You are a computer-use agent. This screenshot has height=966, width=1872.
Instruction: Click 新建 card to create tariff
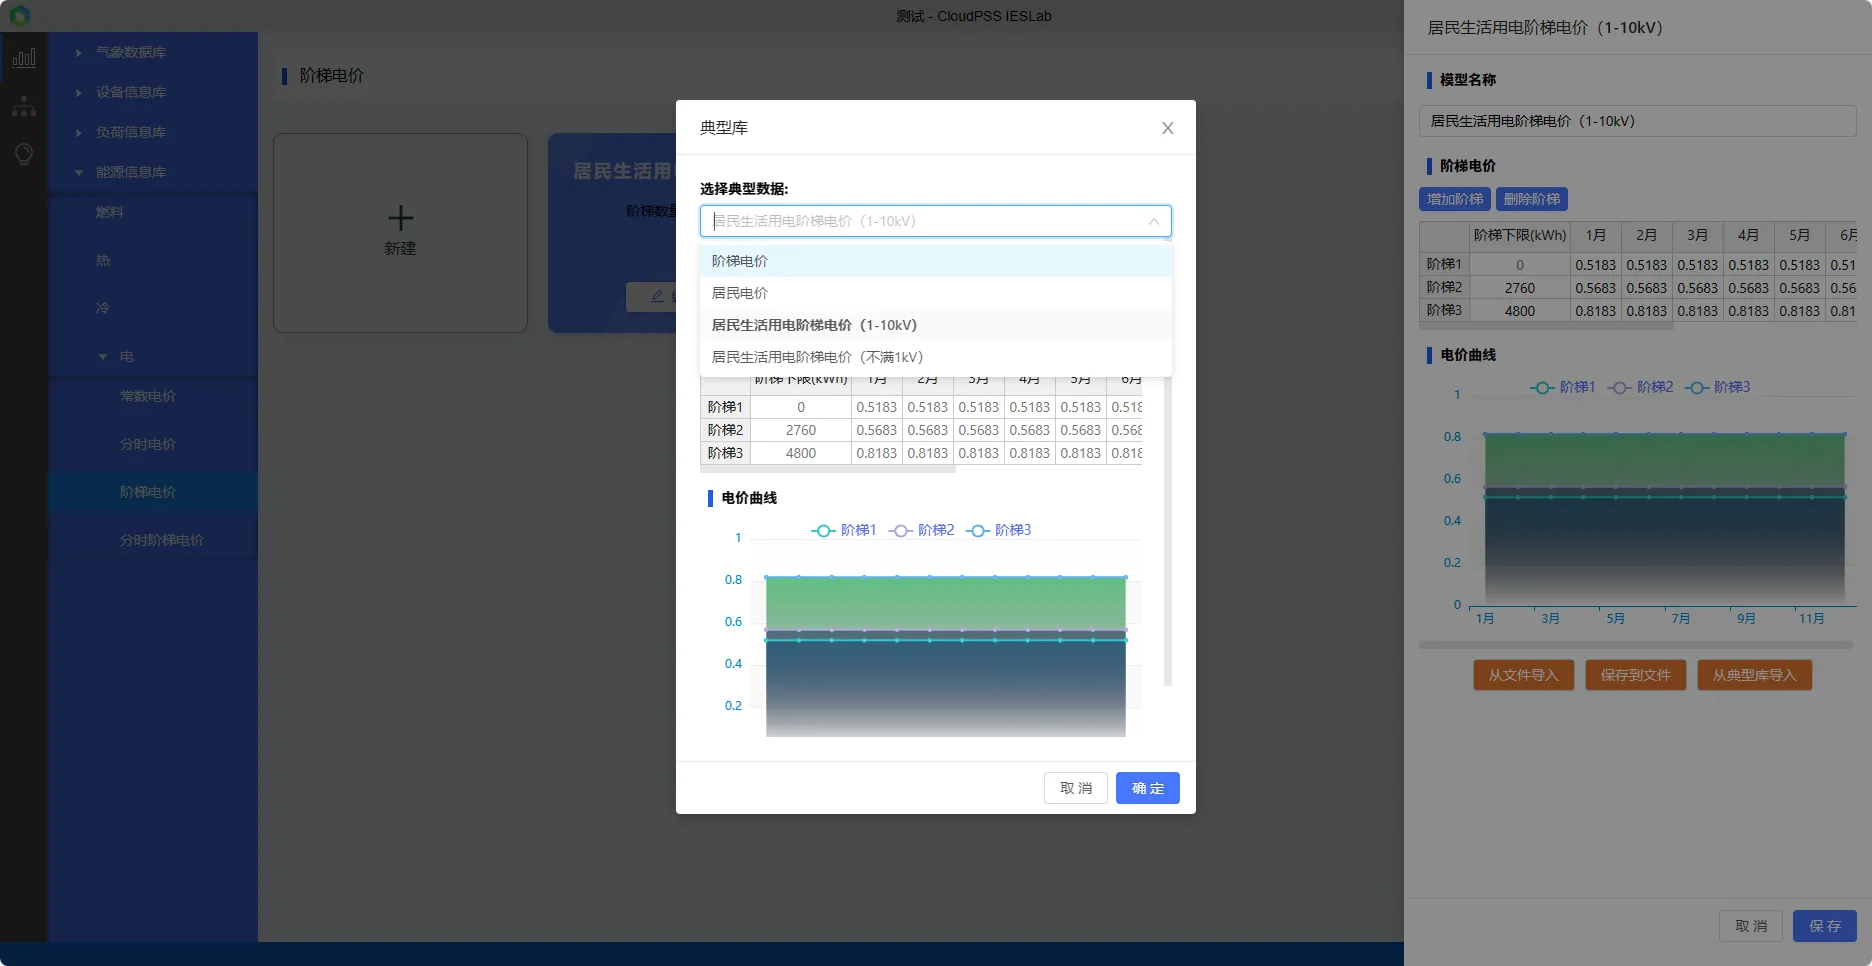(400, 233)
